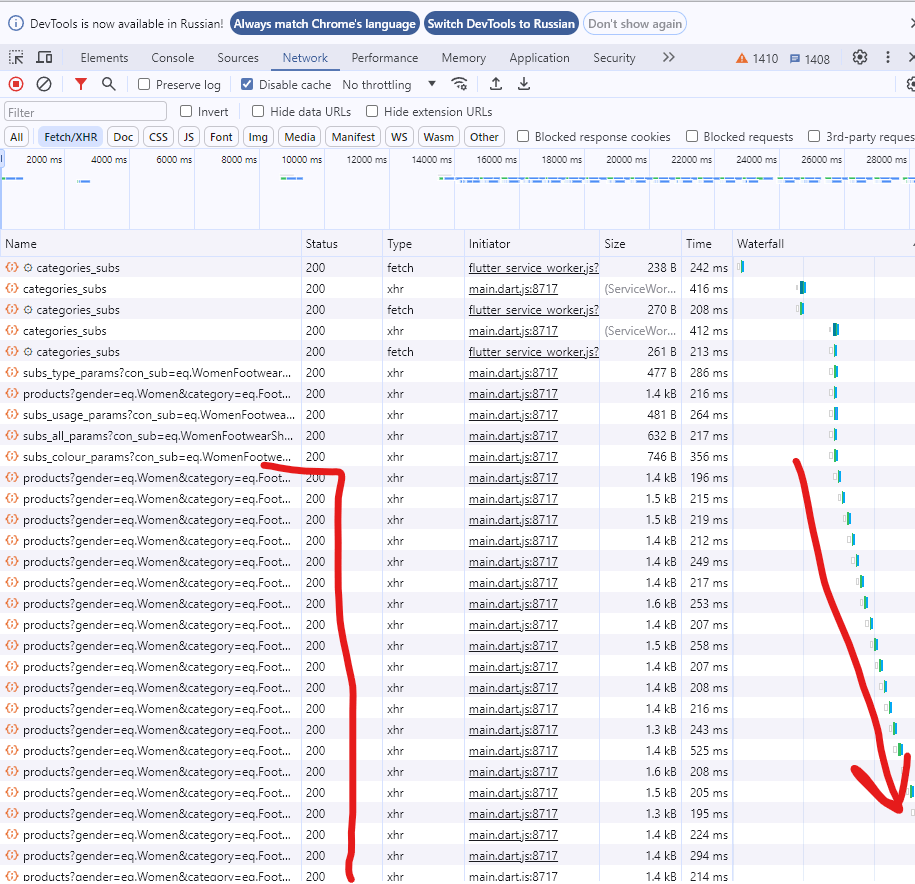Image resolution: width=915 pixels, height=884 pixels.
Task: Toggle the red filter funnel icon
Action: coord(81,85)
